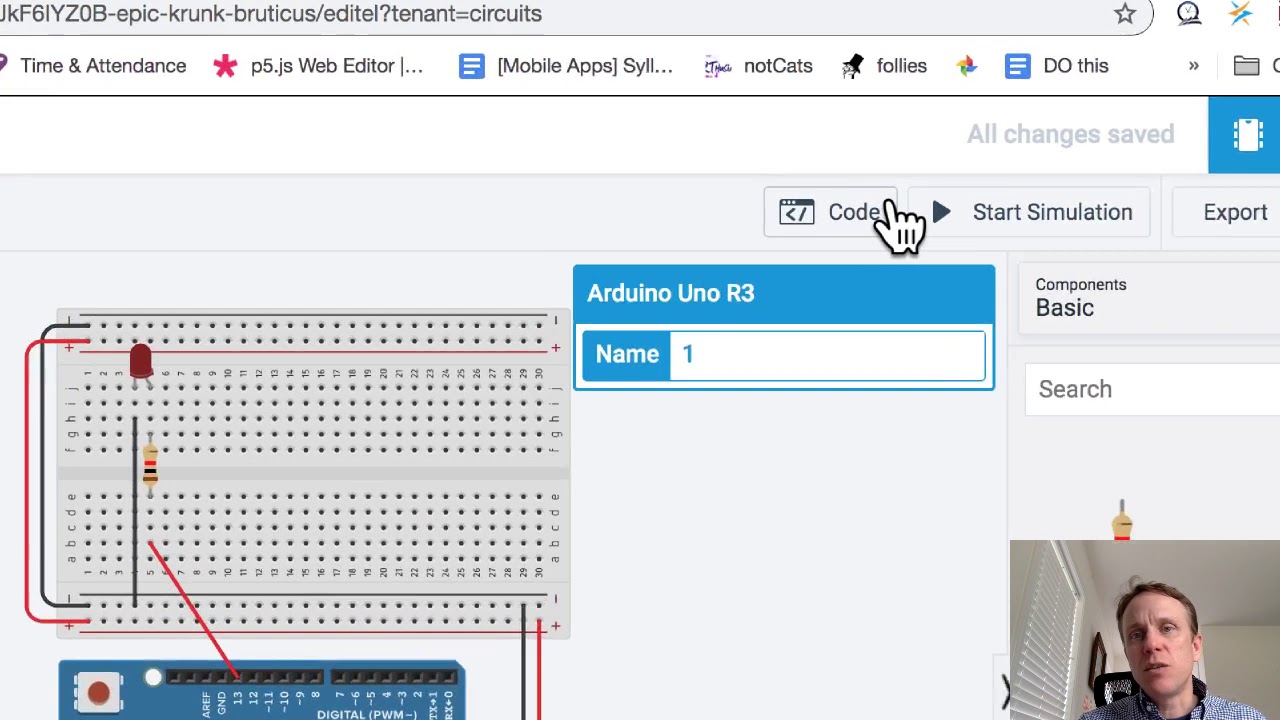Open p5.js Web Editor bookmark
1280x720 pixels.
tap(319, 66)
